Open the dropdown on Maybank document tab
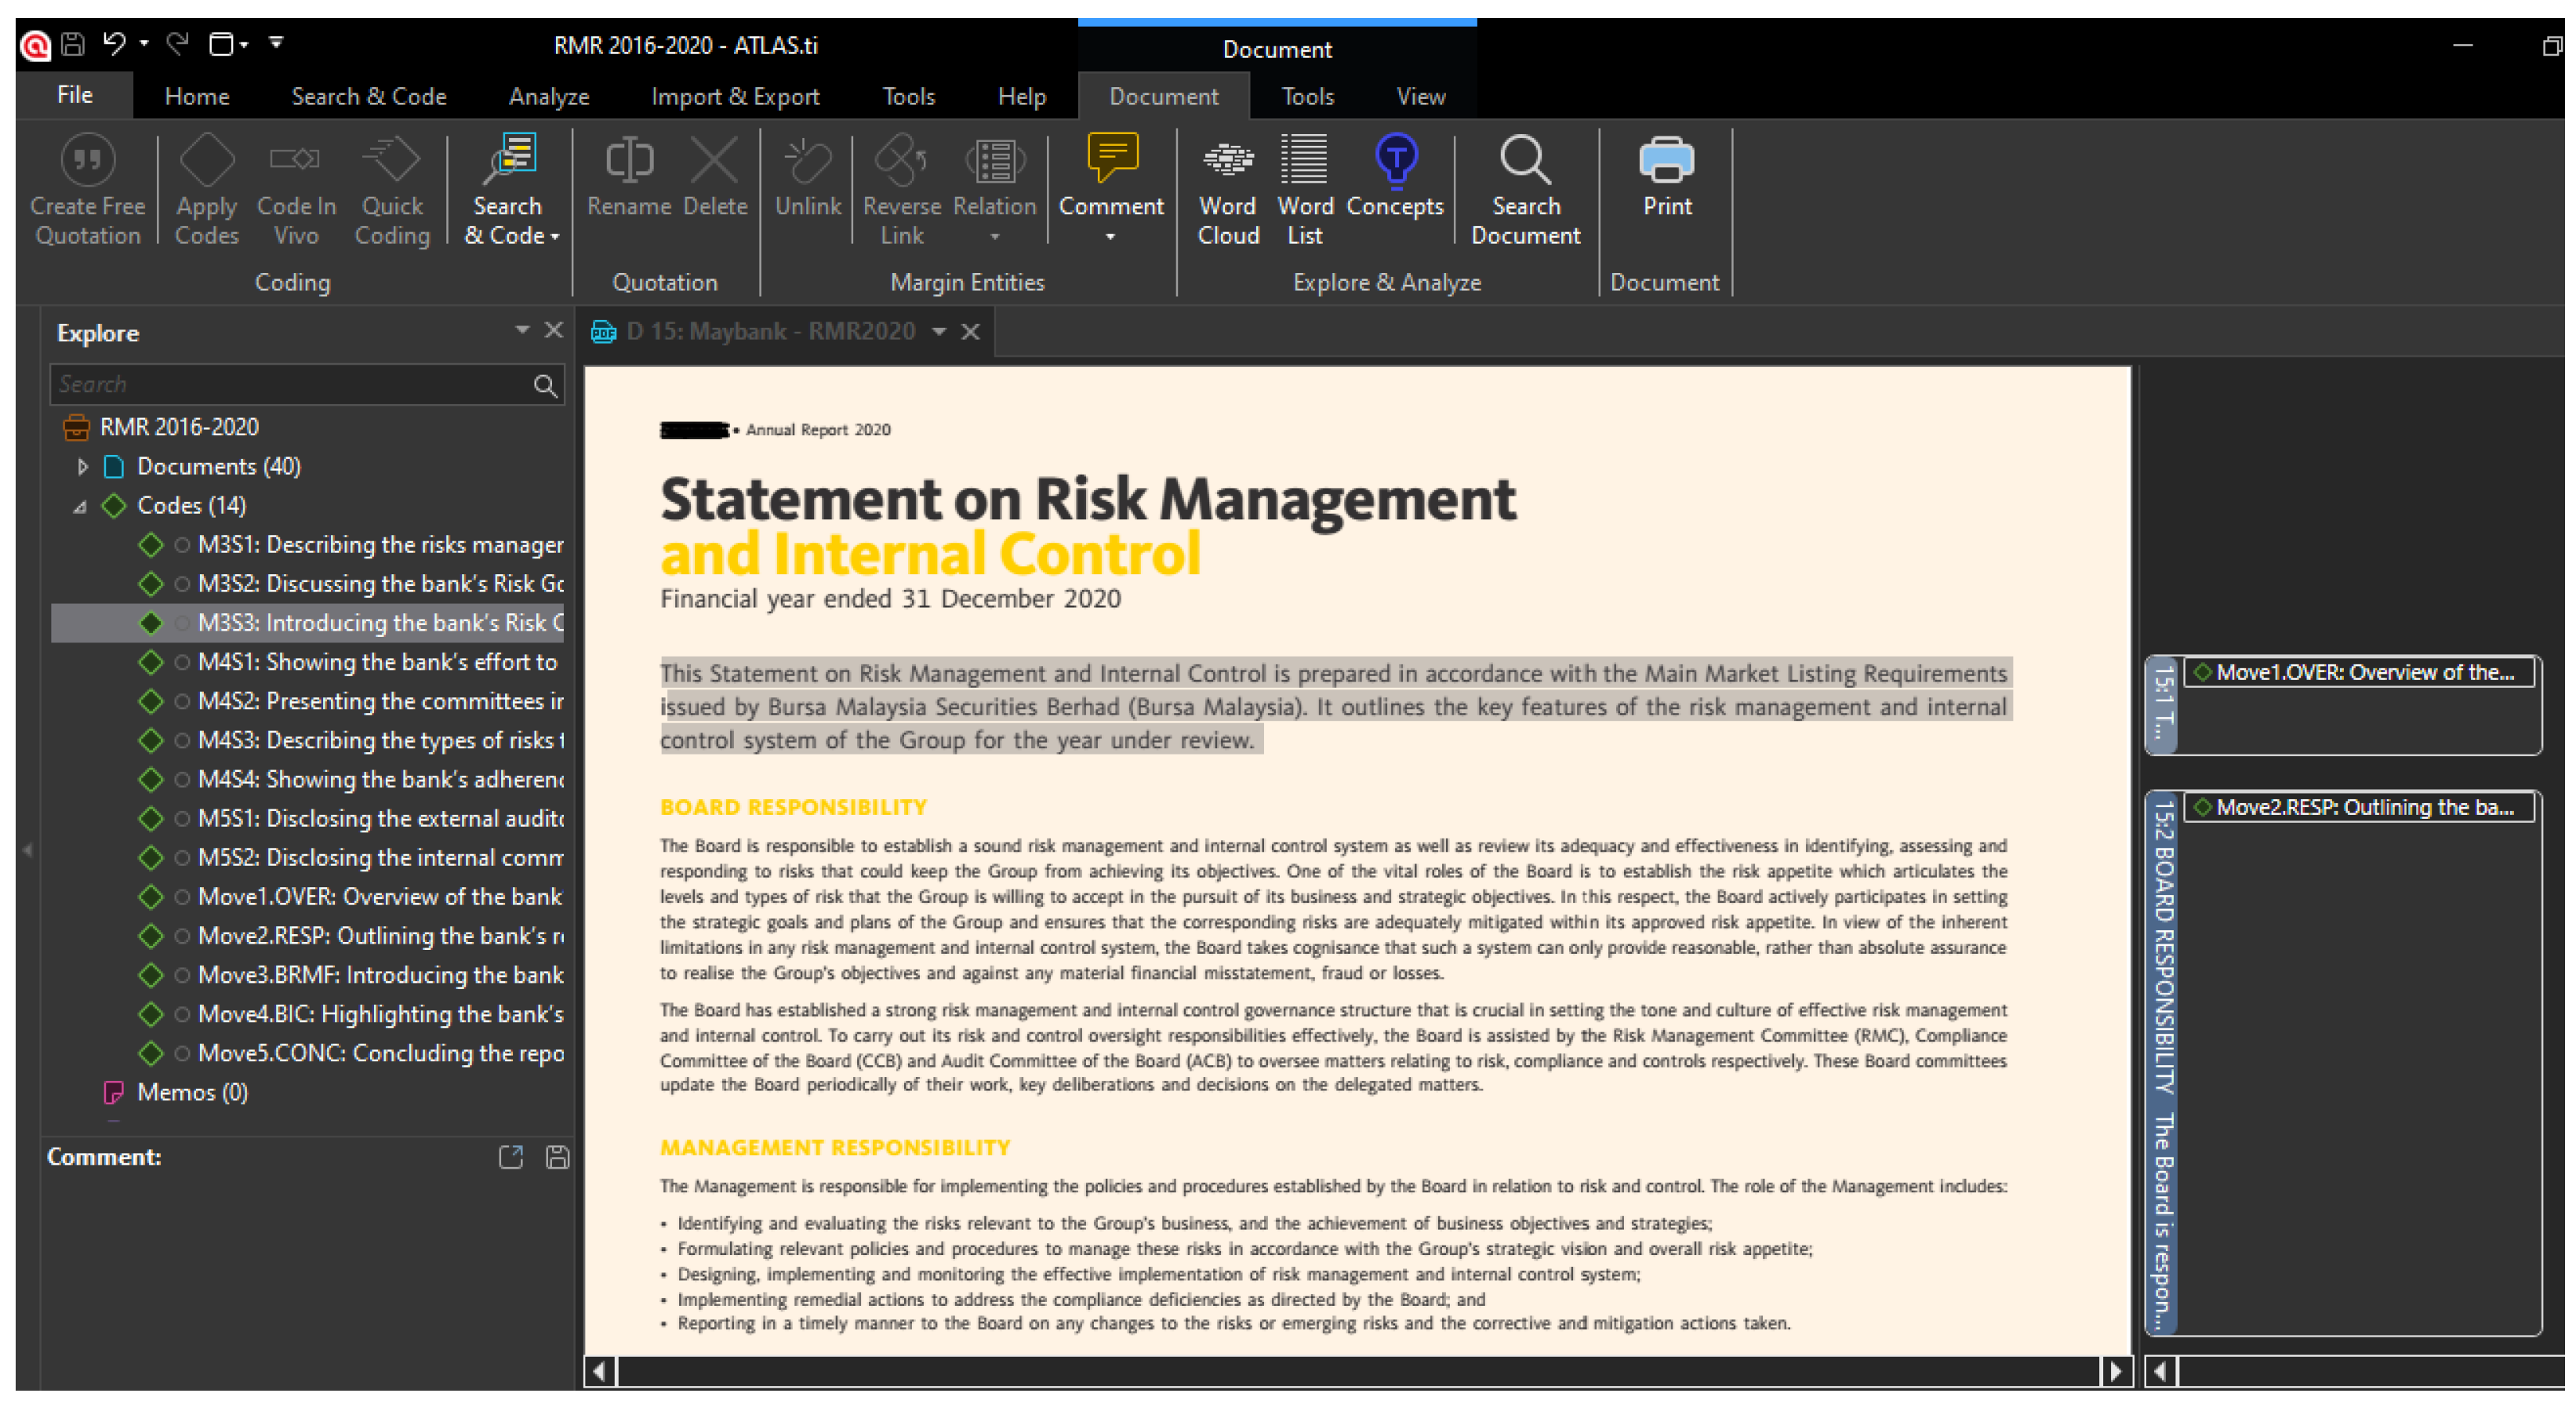 tap(938, 331)
